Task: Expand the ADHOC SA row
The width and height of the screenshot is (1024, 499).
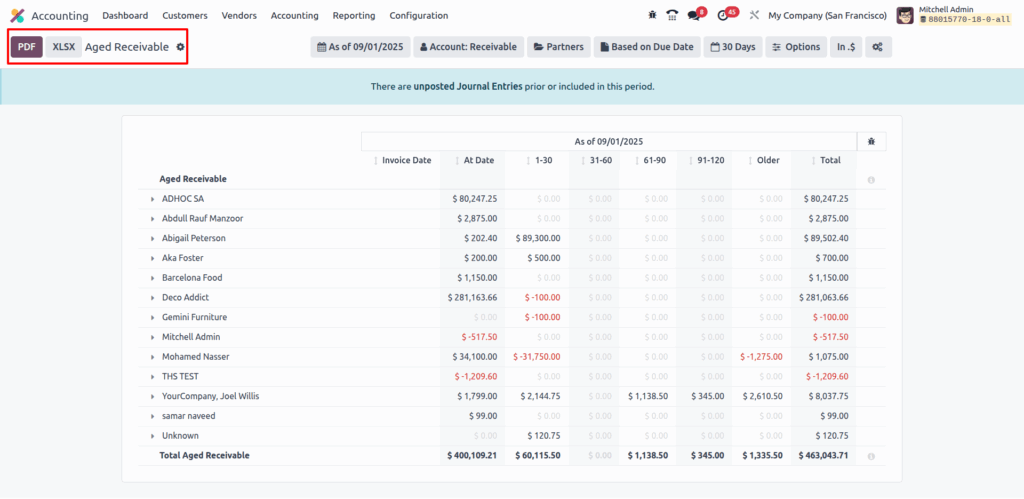Action: tap(153, 199)
